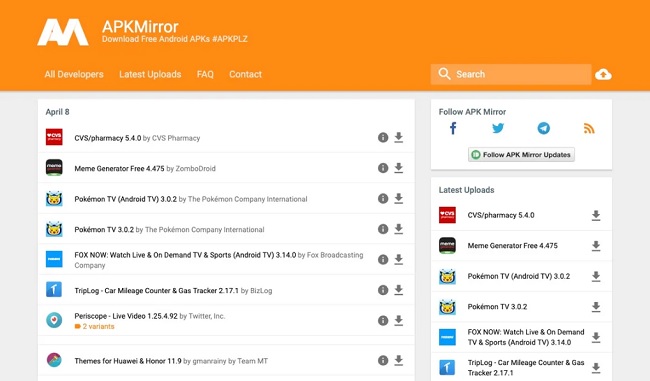Open the Contact page
Screen dimensions: 650x381
click(245, 74)
